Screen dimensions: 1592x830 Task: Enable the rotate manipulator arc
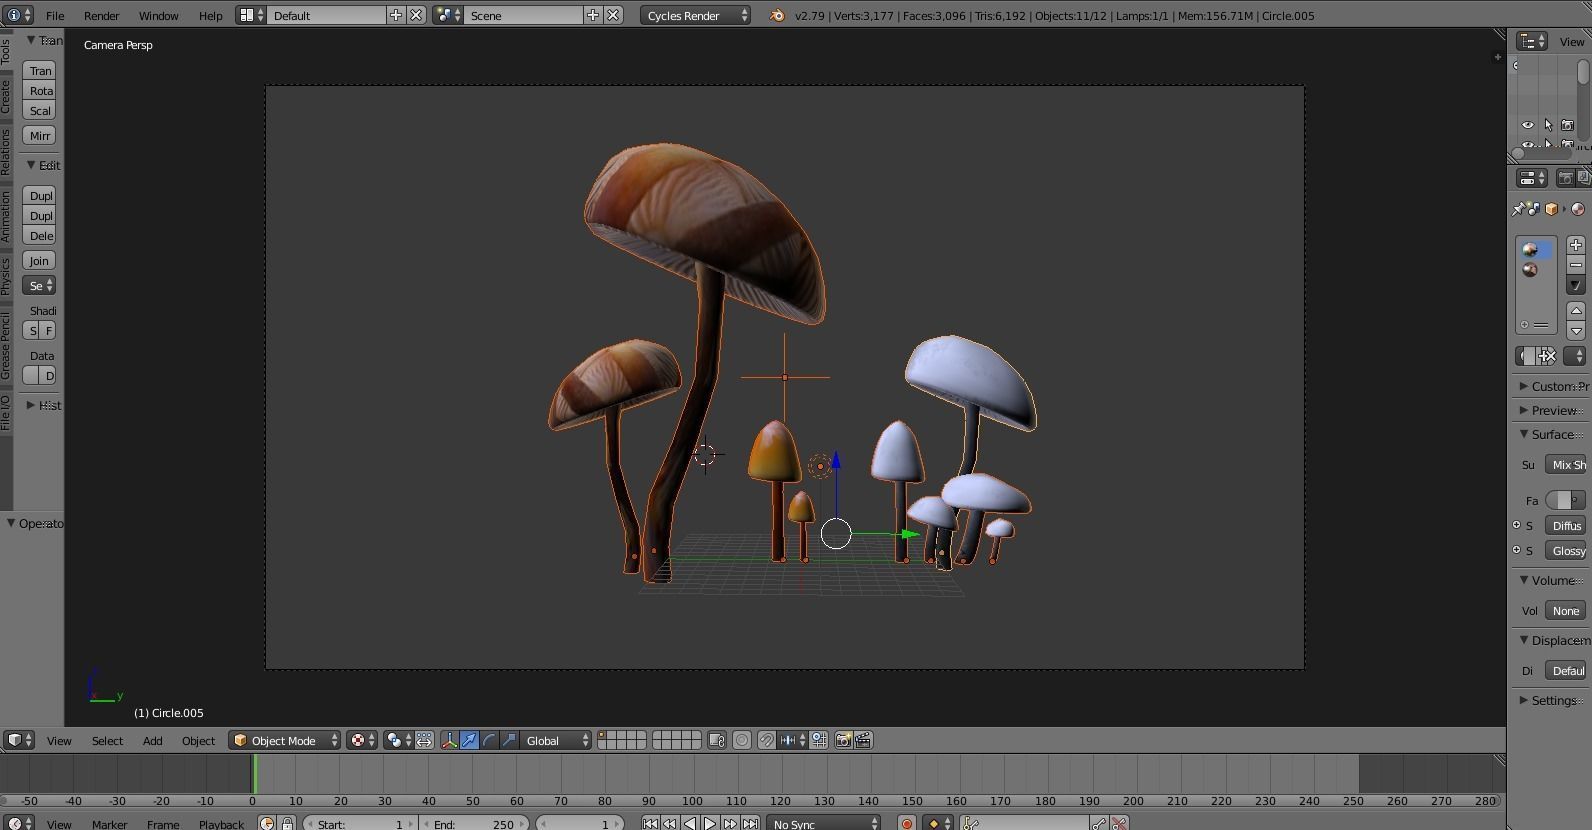(489, 740)
